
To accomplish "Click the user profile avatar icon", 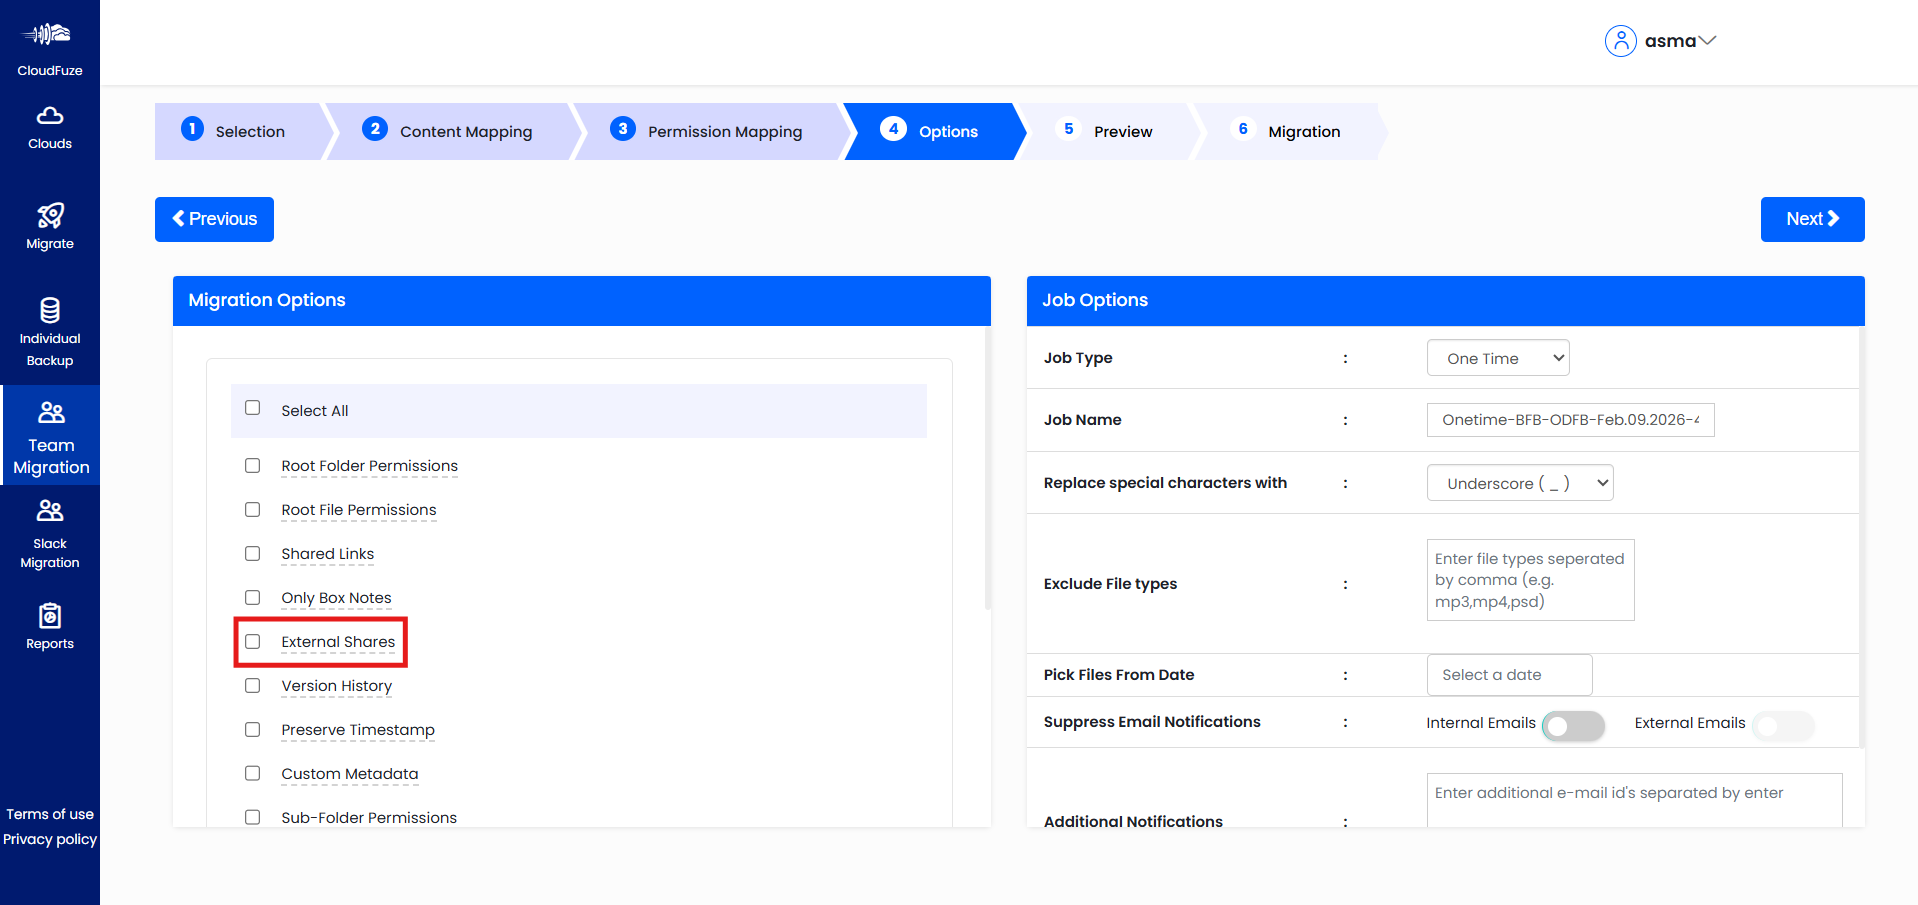I will tap(1620, 41).
